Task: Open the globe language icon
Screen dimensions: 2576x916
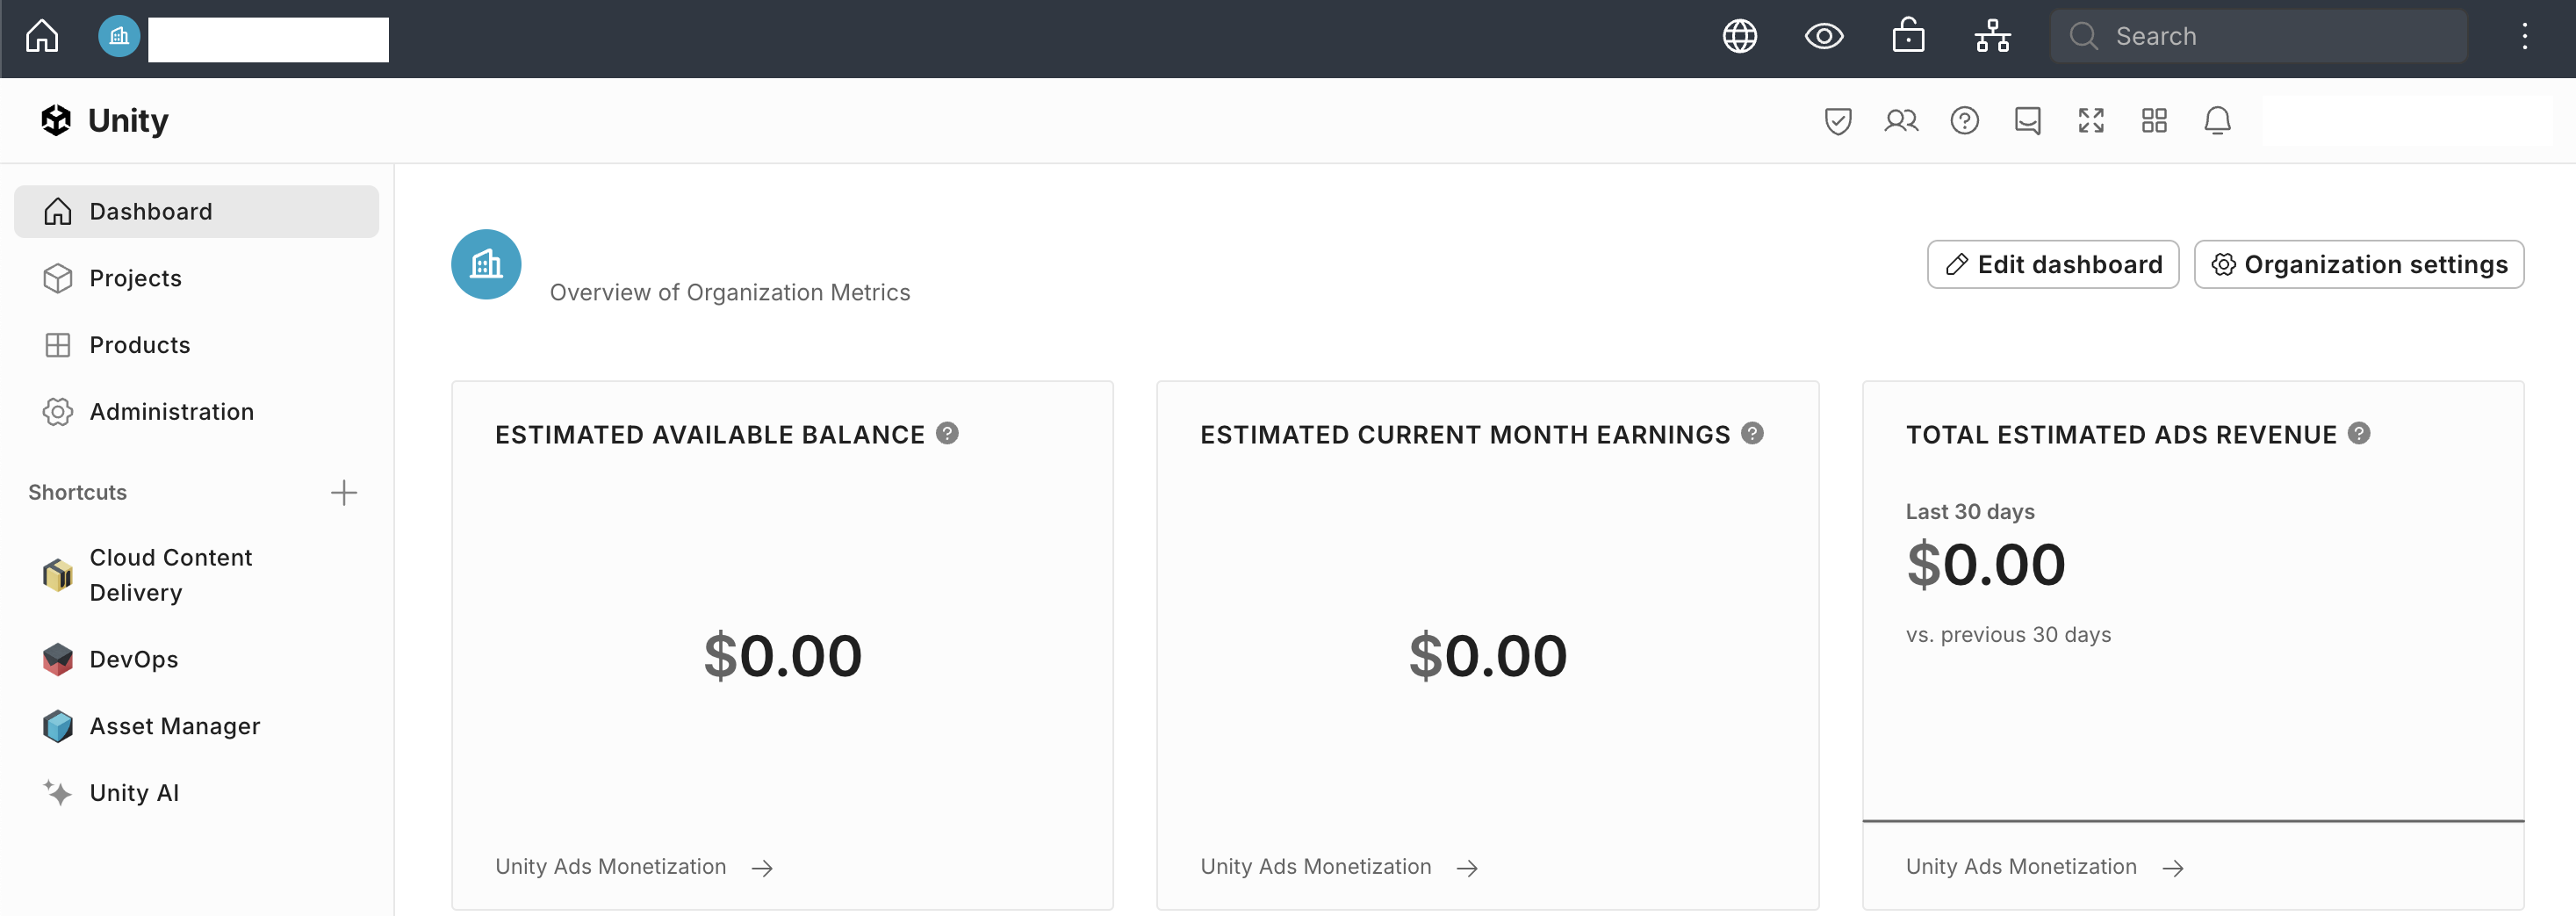Action: pyautogui.click(x=1739, y=37)
